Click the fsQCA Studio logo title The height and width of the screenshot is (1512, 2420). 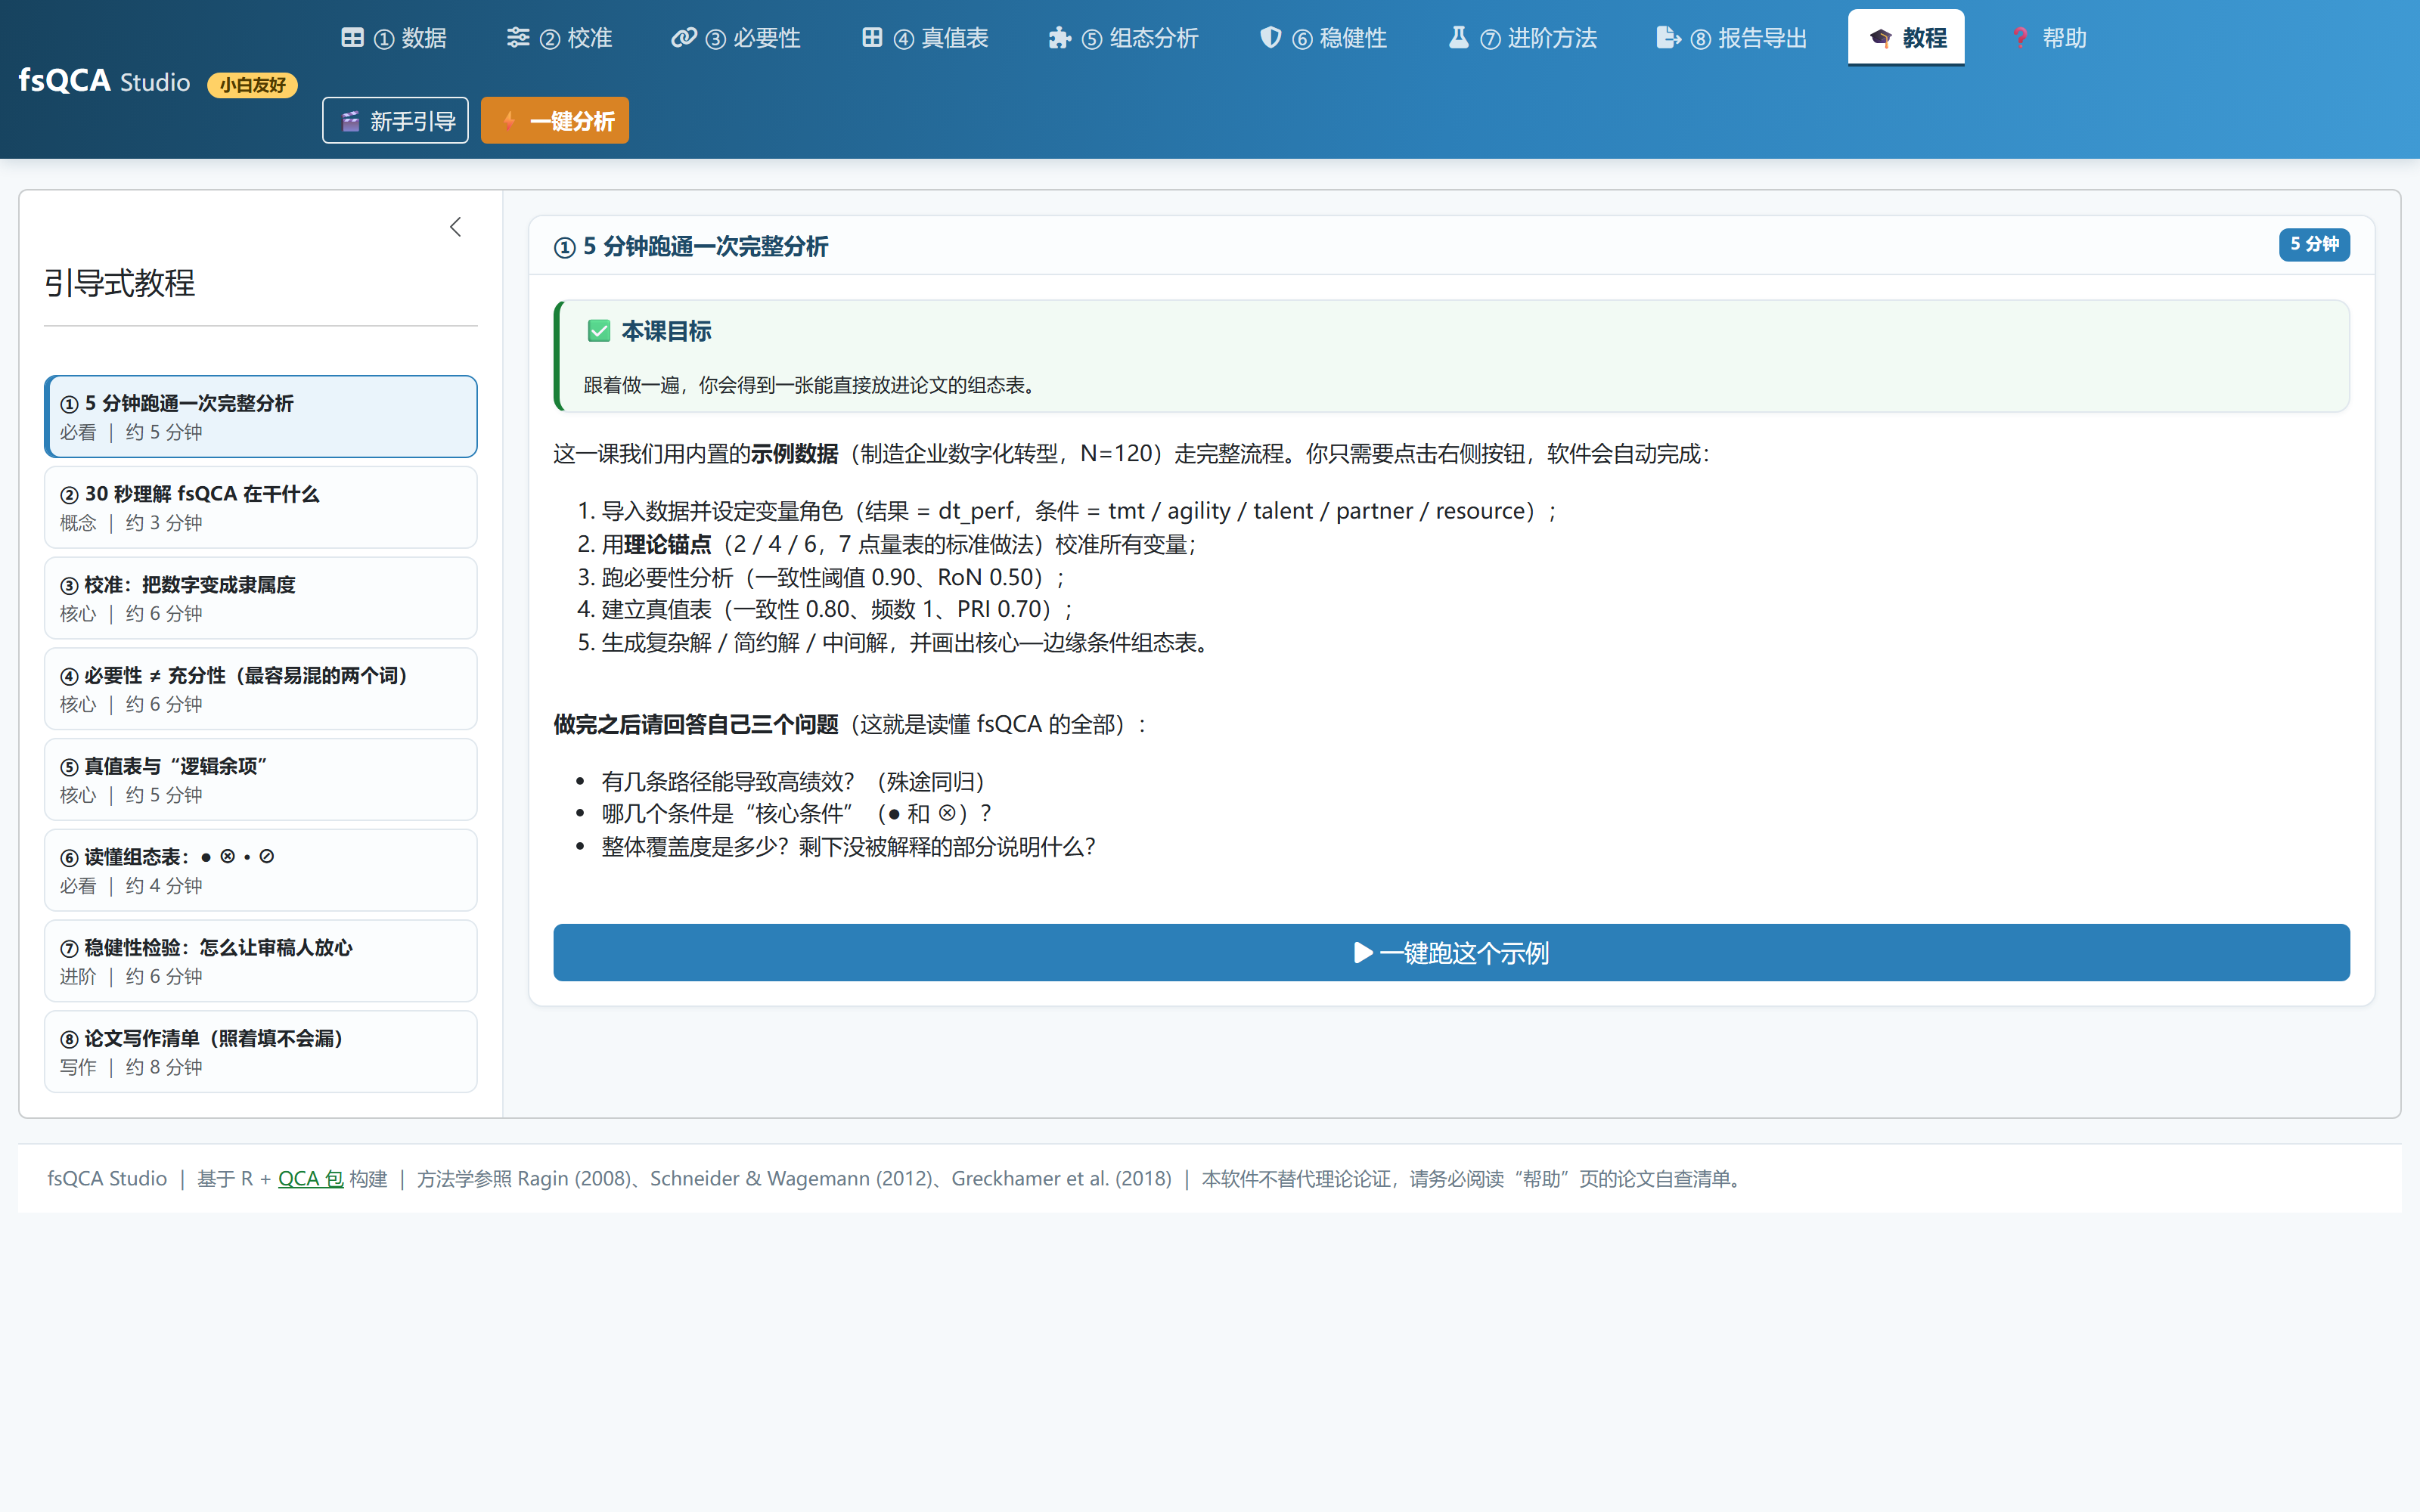104,81
